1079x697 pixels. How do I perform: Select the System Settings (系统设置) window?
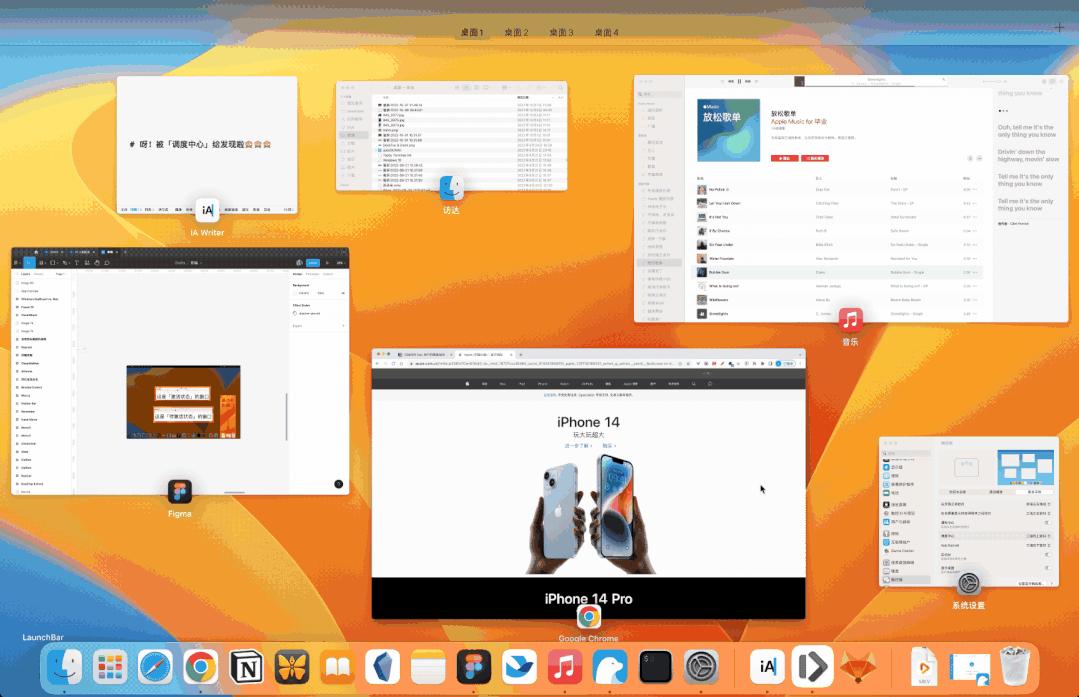[969, 511]
